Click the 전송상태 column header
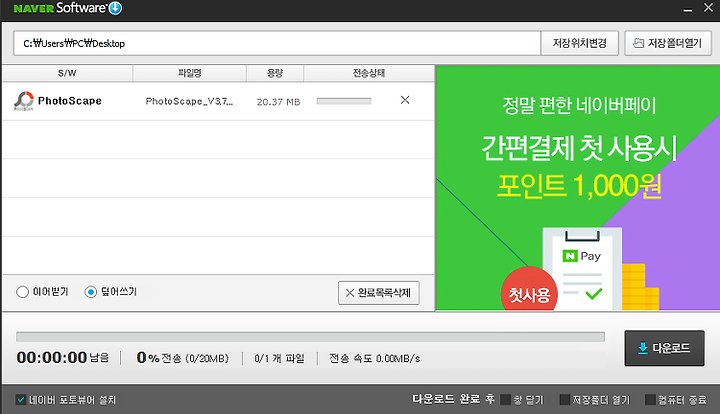 (369, 73)
